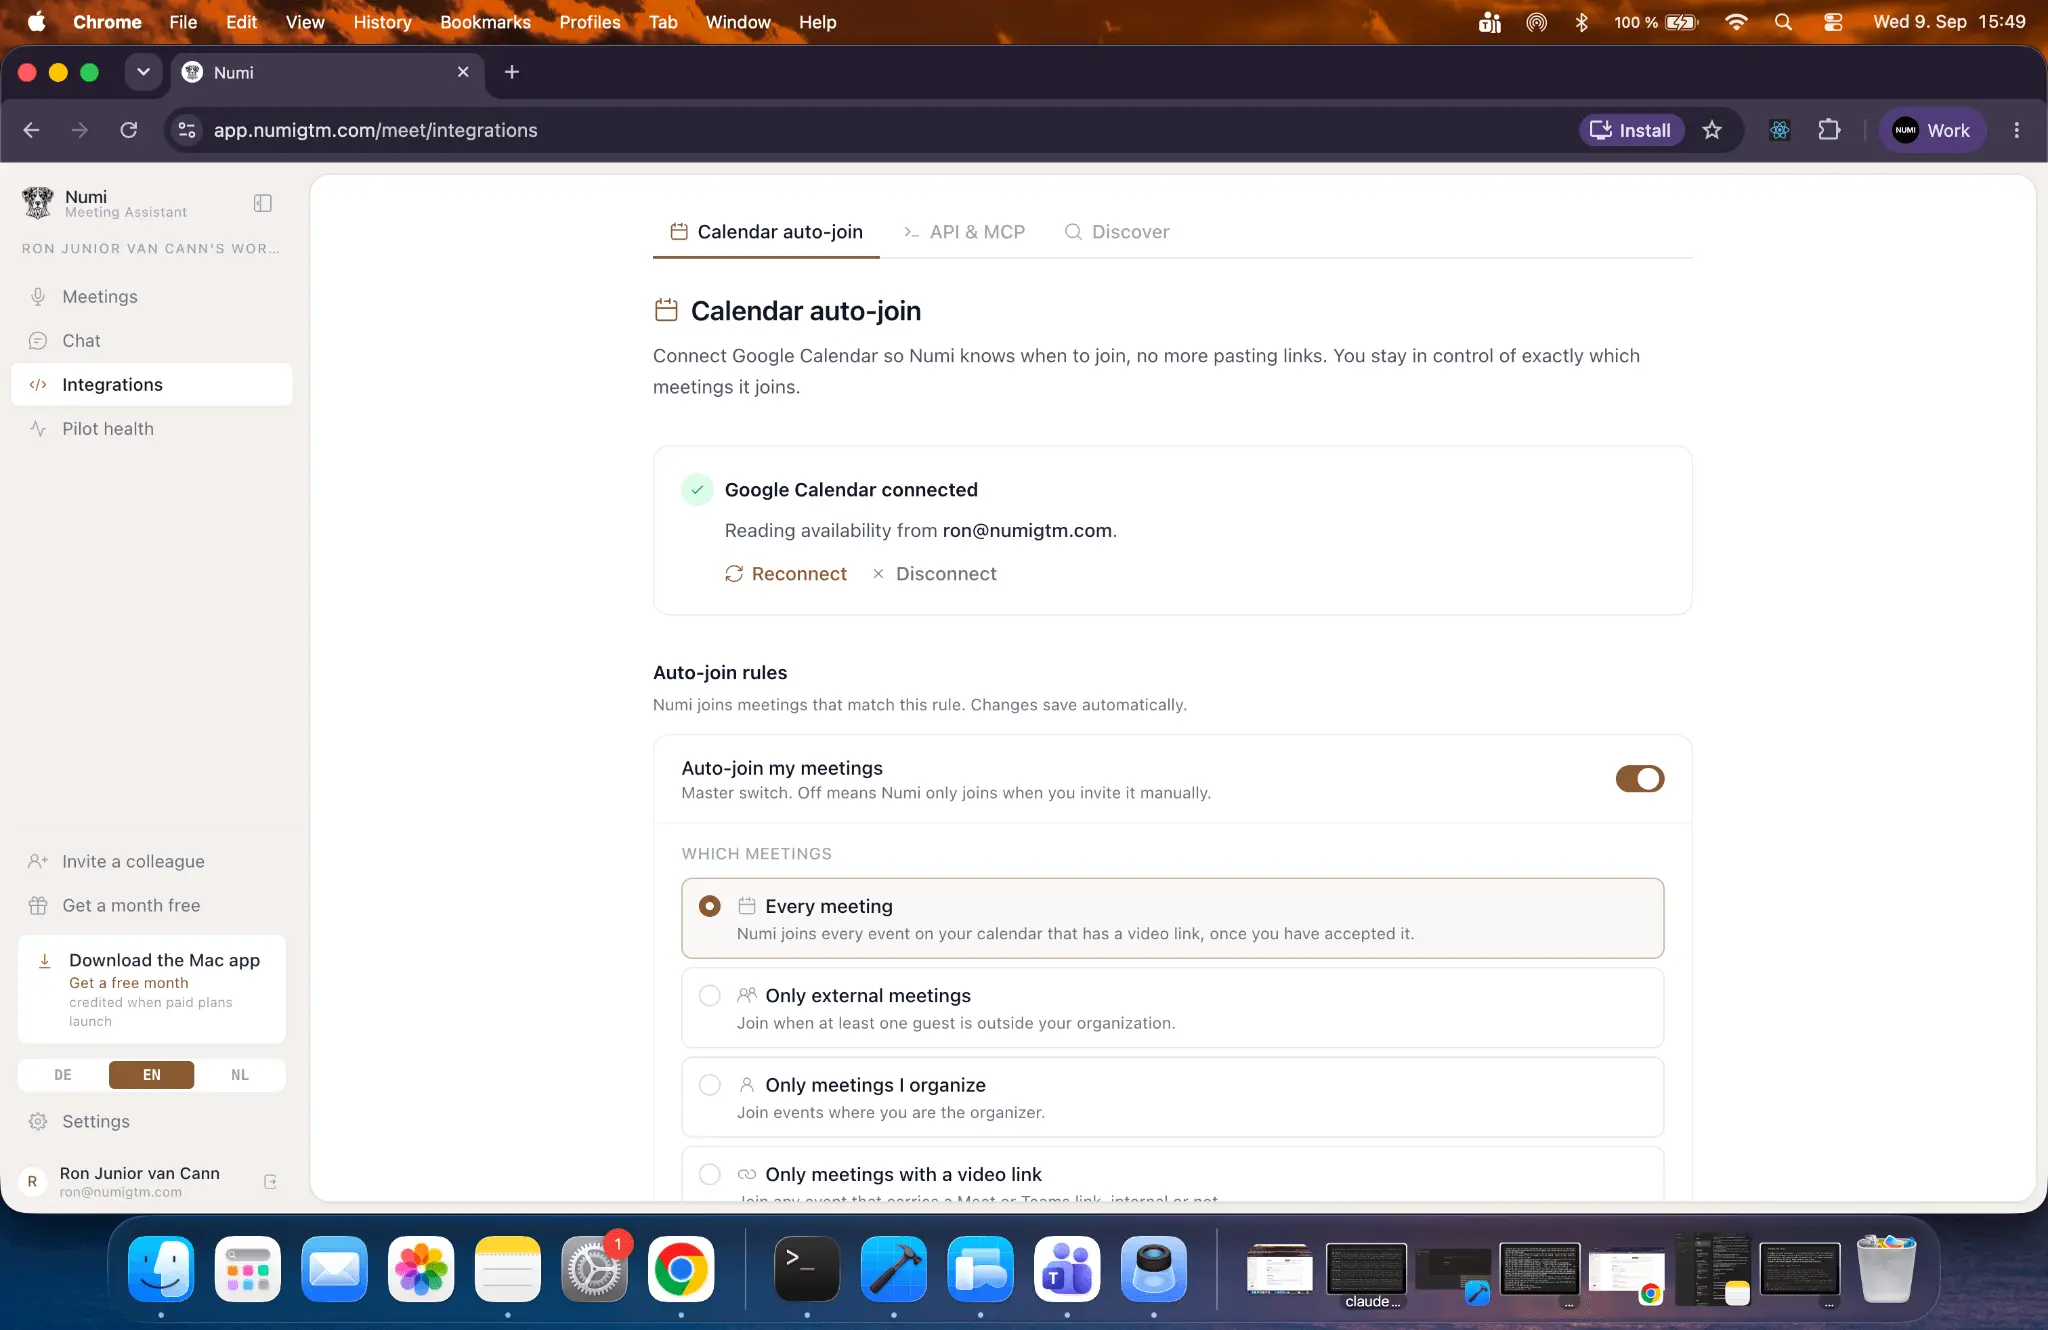Expand the Chrome tab search dropdown
Image resolution: width=2048 pixels, height=1330 pixels.
pos(143,72)
